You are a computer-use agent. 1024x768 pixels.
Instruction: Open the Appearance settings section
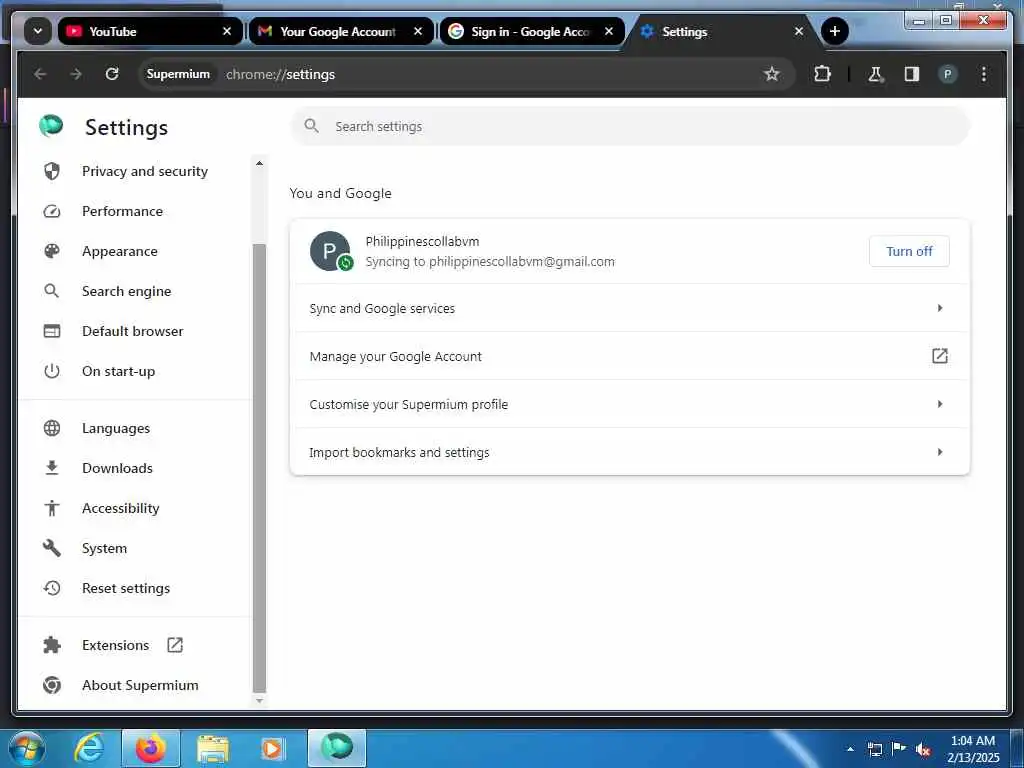(x=120, y=251)
